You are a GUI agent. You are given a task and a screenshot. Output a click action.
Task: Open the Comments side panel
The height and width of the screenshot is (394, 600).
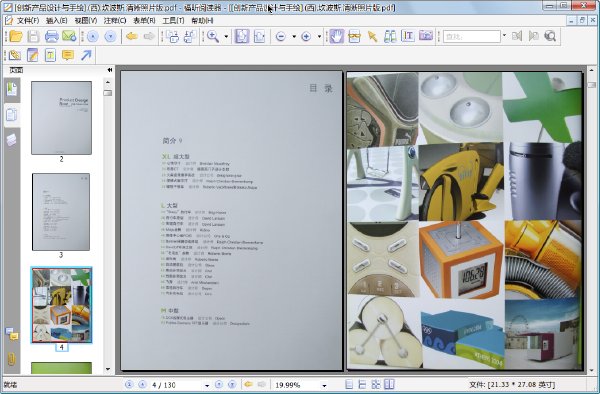pyautogui.click(x=12, y=334)
